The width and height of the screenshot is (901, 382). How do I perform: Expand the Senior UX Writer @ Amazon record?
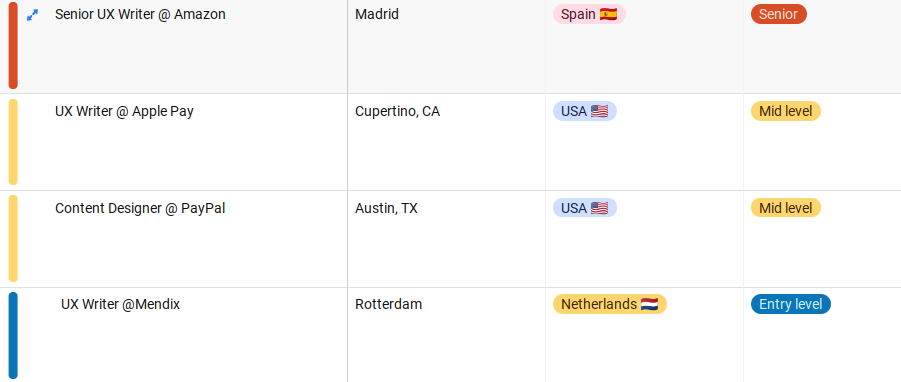coord(33,16)
